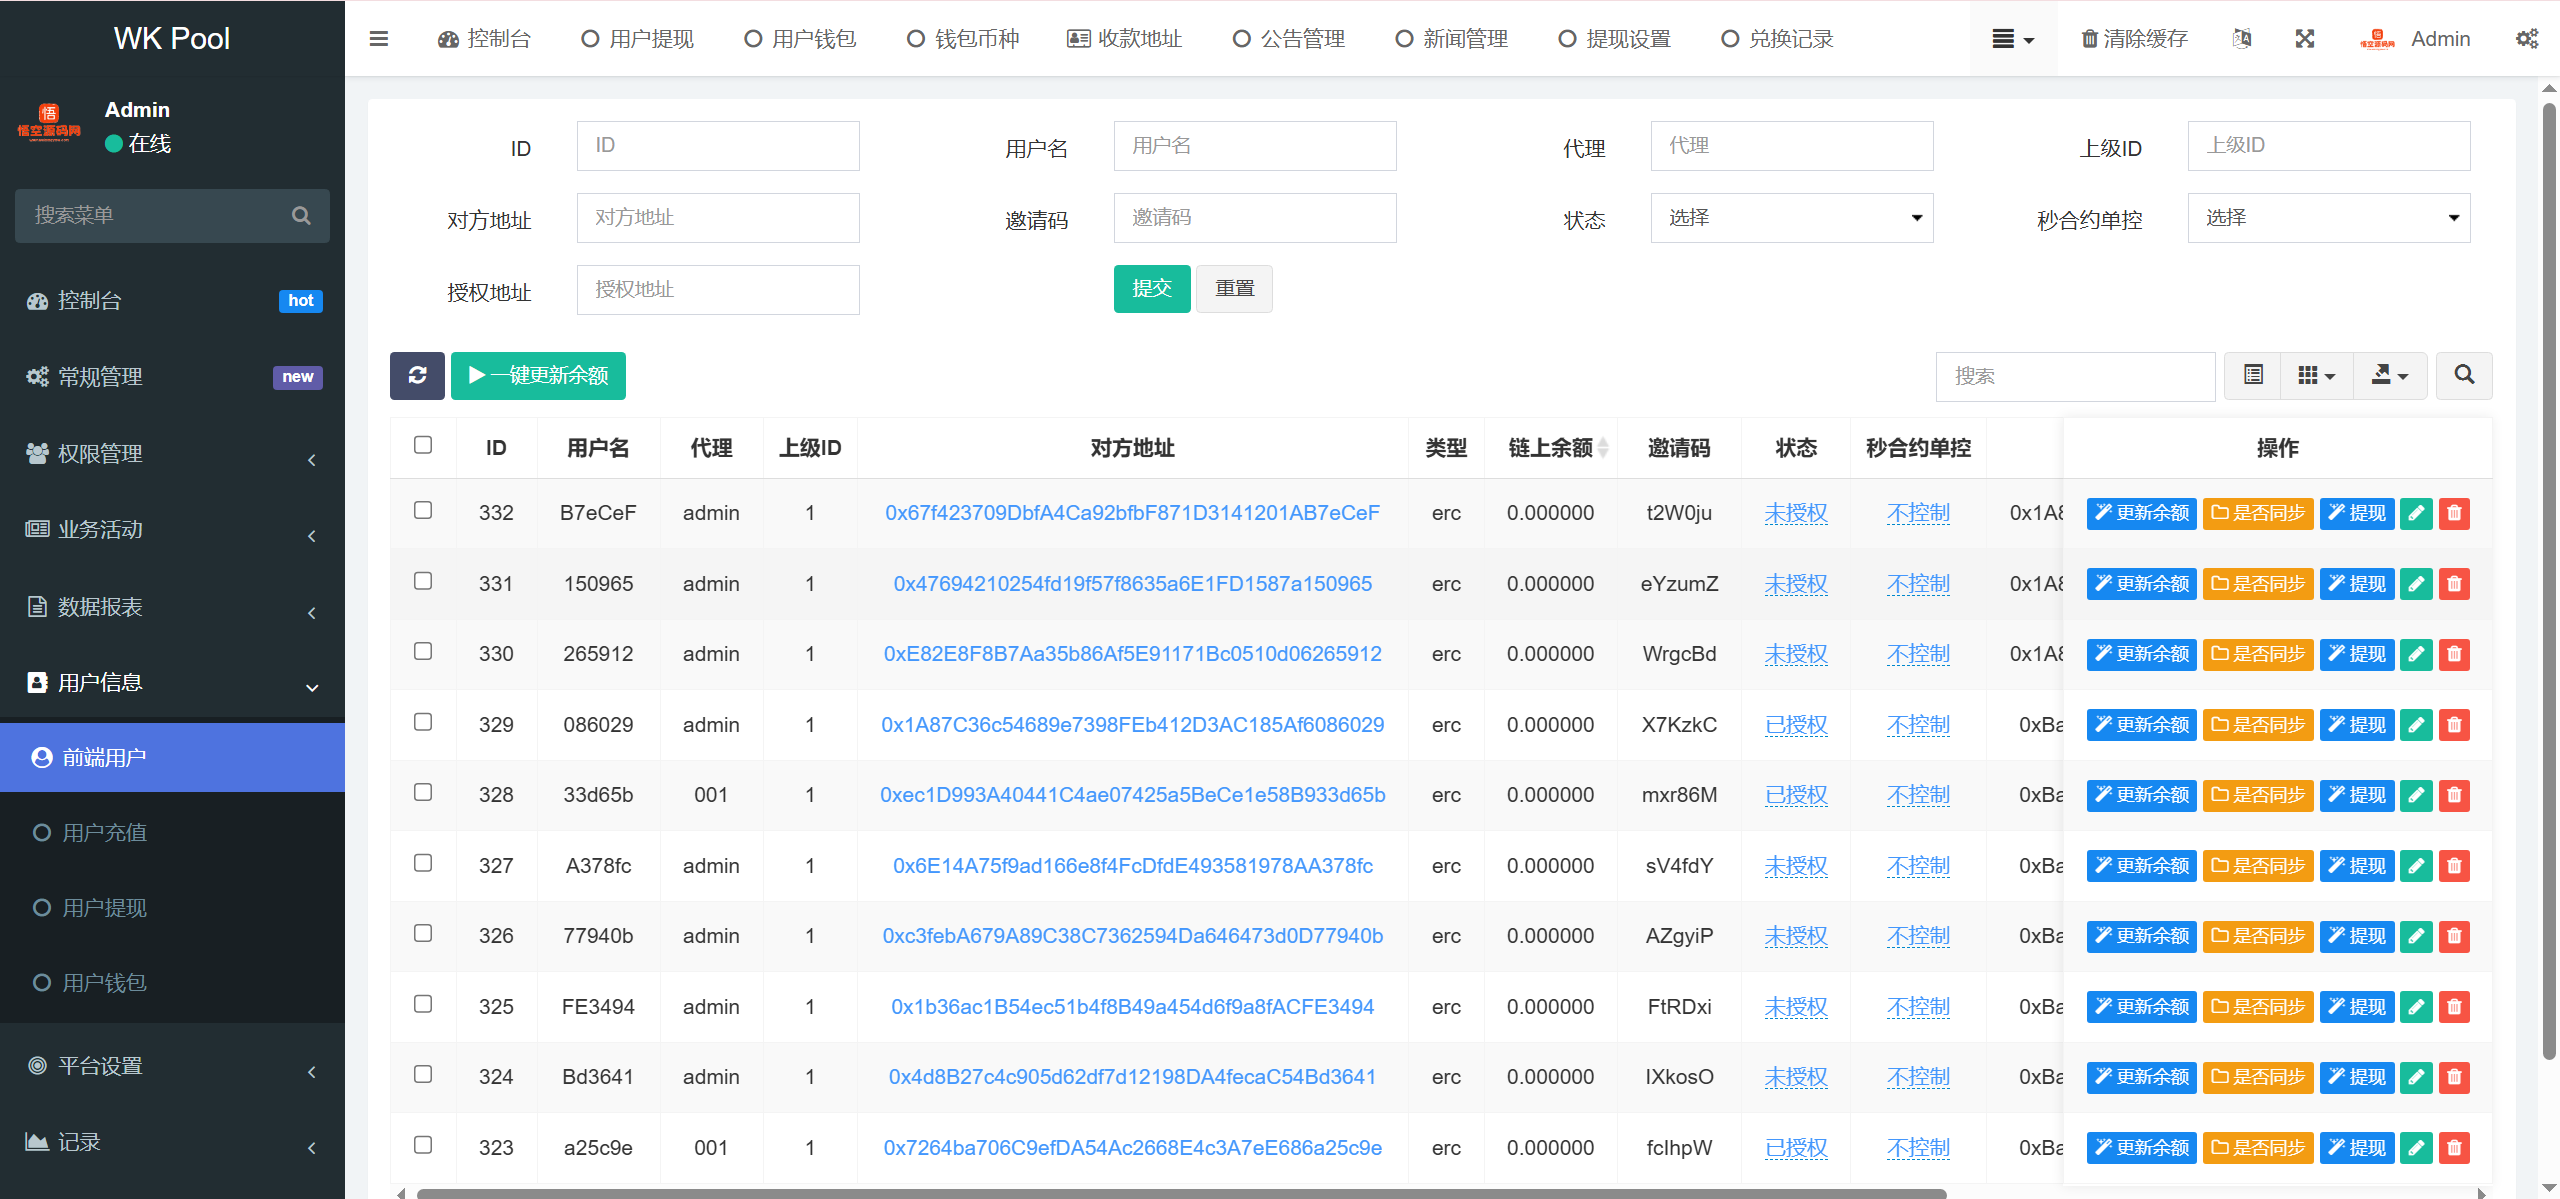
Task: Click the hamburger sidebar toggle icon
Action: [379, 39]
